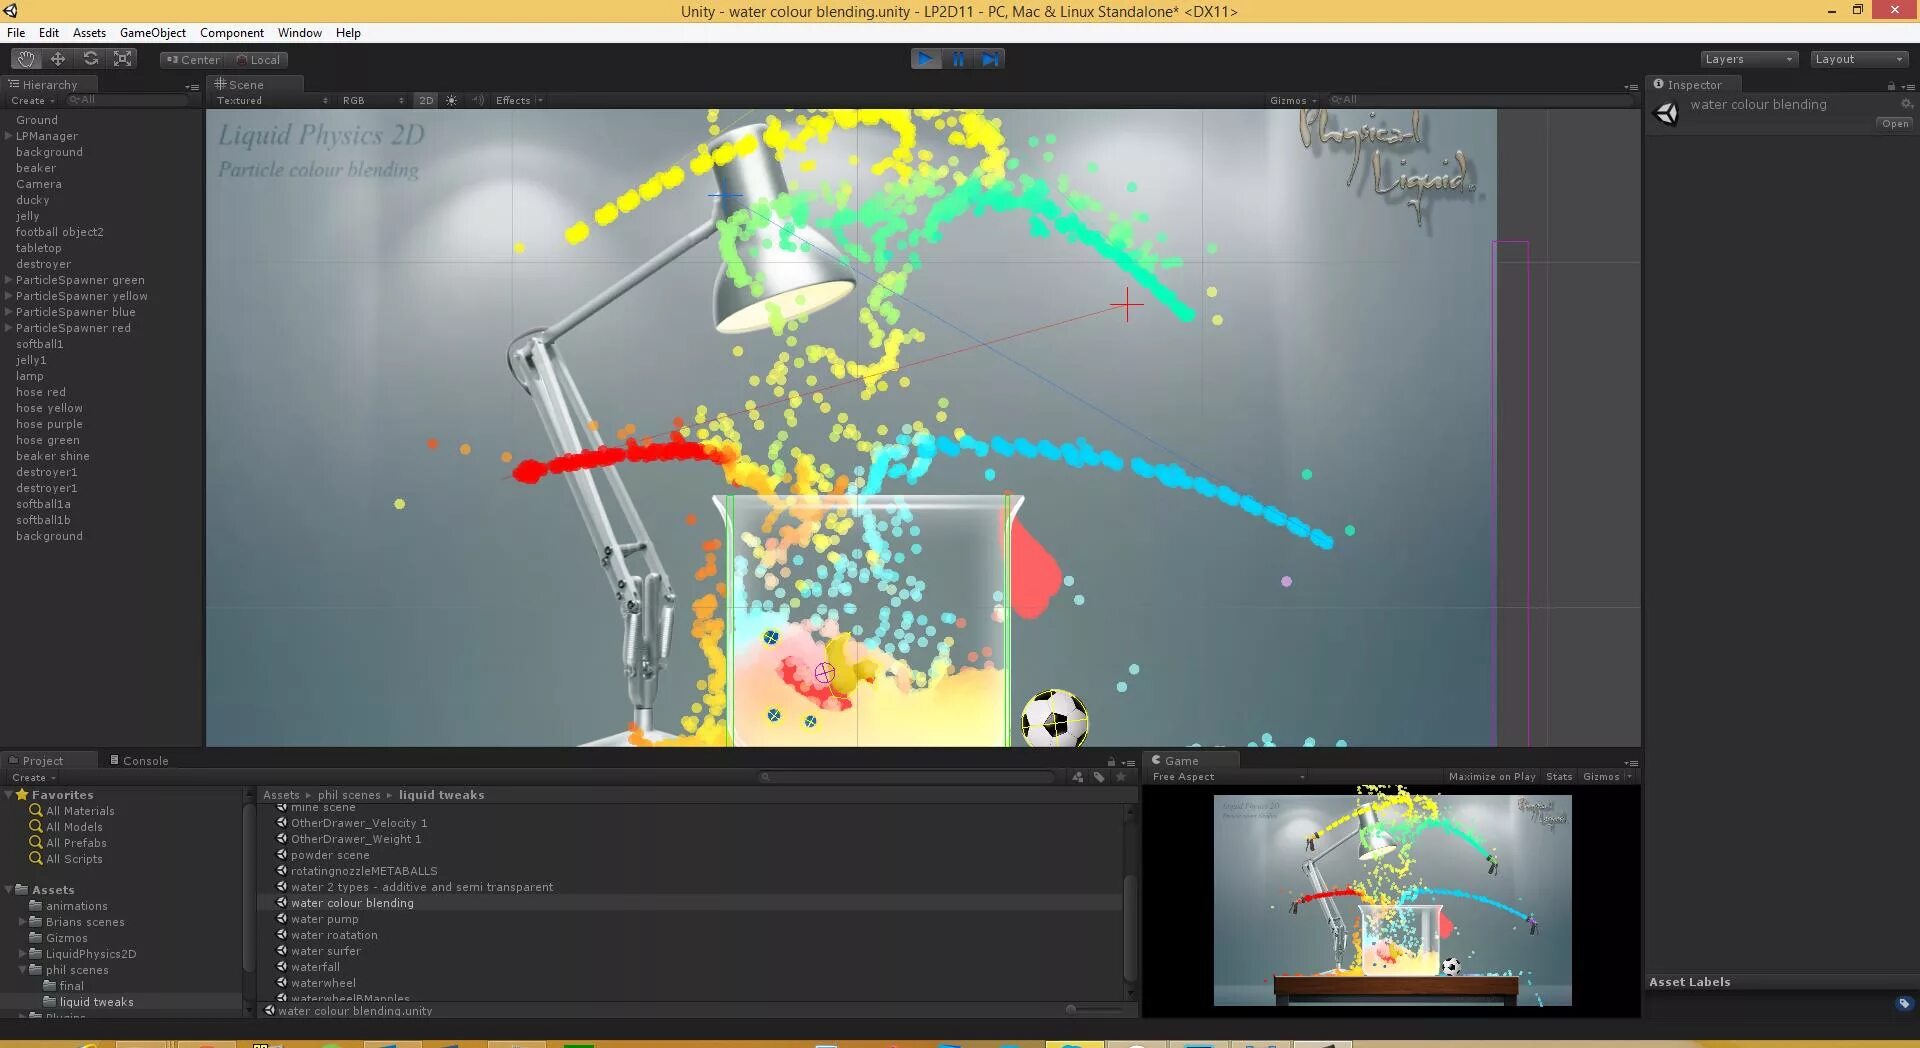This screenshot has height=1048, width=1920.
Task: Toggle 2D scene view mode
Action: [426, 100]
